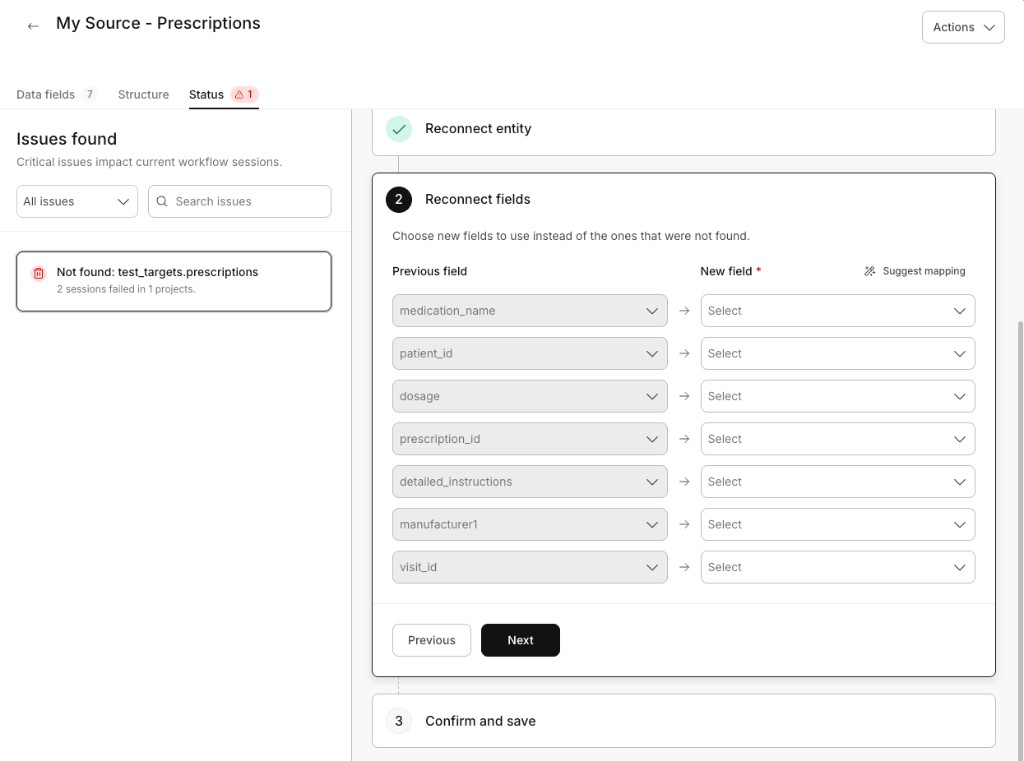1024x761 pixels.
Task: Click the step 3 circle icon
Action: (x=398, y=721)
